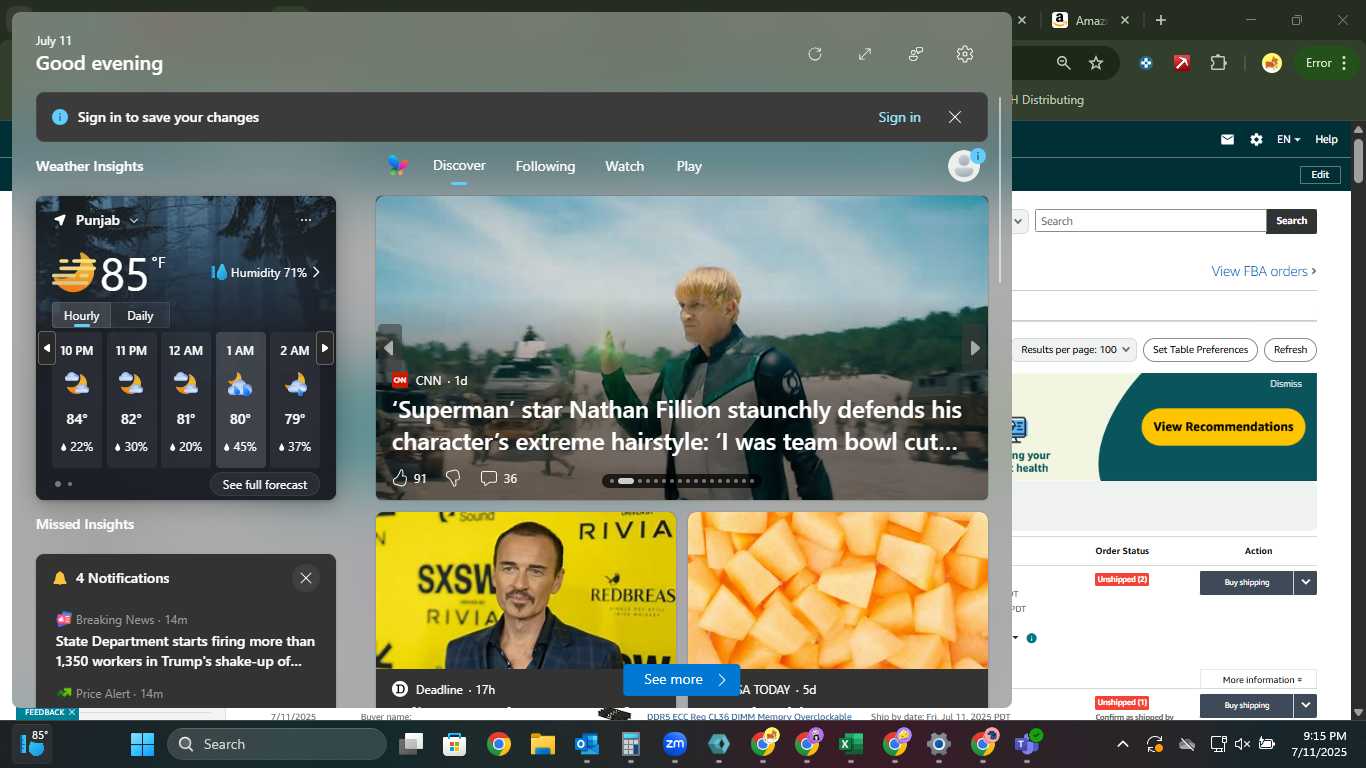The width and height of the screenshot is (1366, 768).
Task: Open the widgets profile avatar
Action: tap(964, 166)
